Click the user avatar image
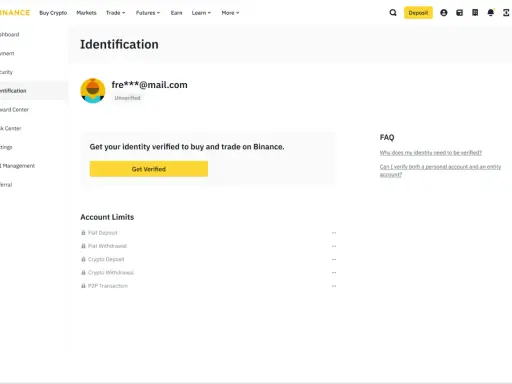 (x=93, y=91)
